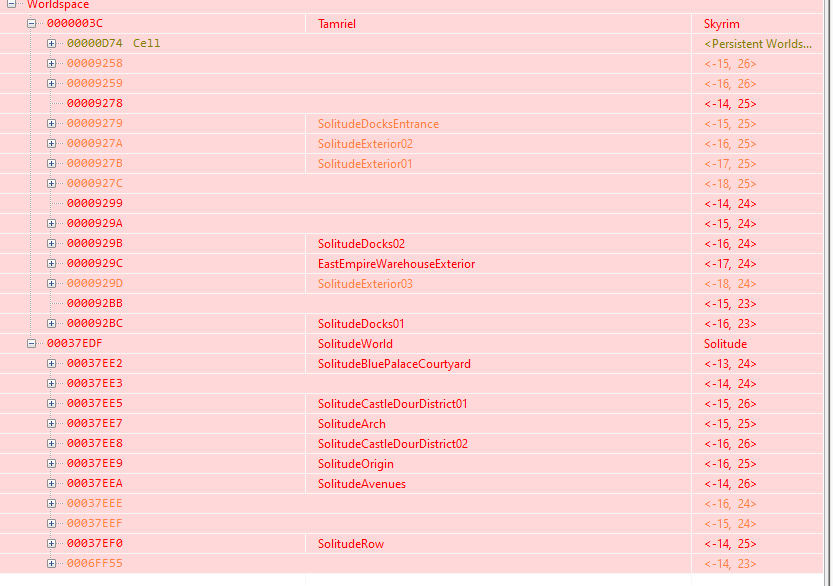Image resolution: width=833 pixels, height=586 pixels.
Task: Expand record 00009259
Action: click(x=52, y=83)
